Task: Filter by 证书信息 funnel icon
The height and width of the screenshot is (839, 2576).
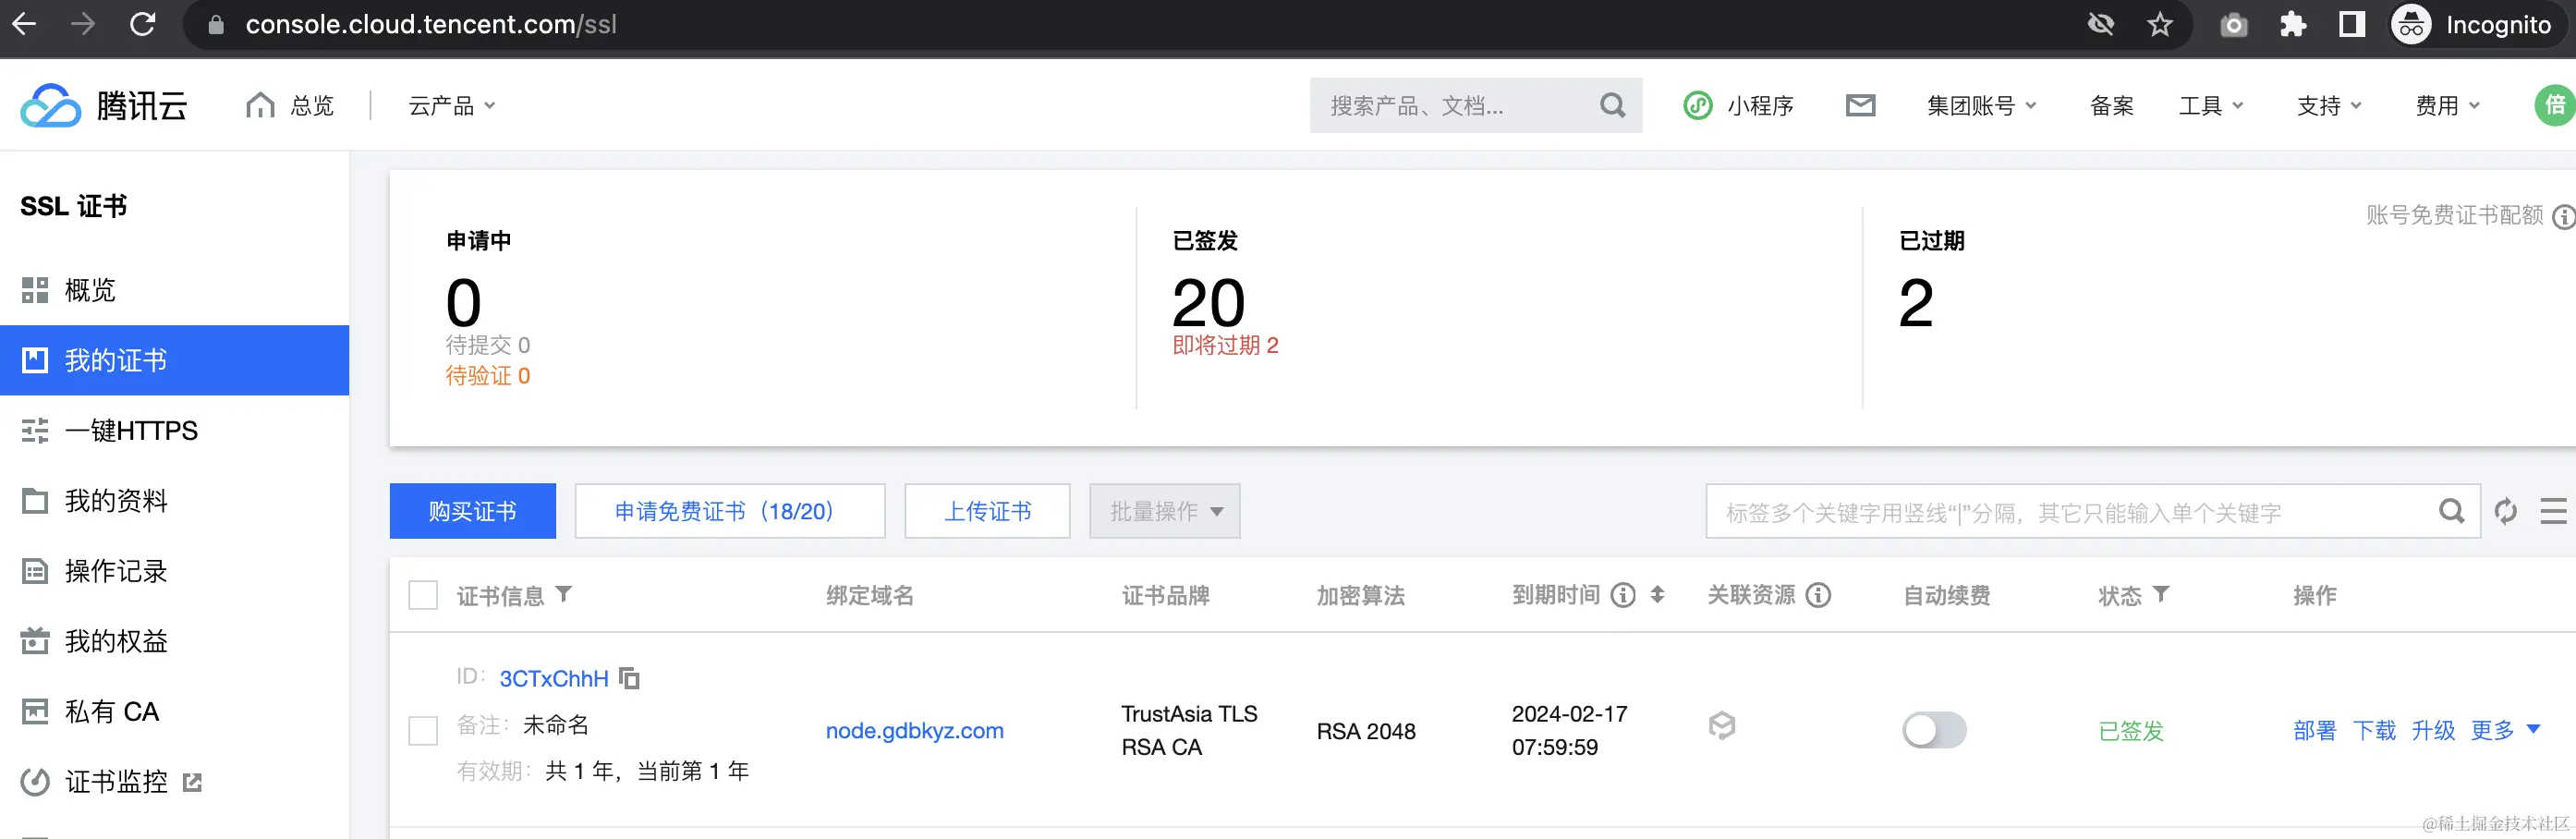Action: point(564,594)
